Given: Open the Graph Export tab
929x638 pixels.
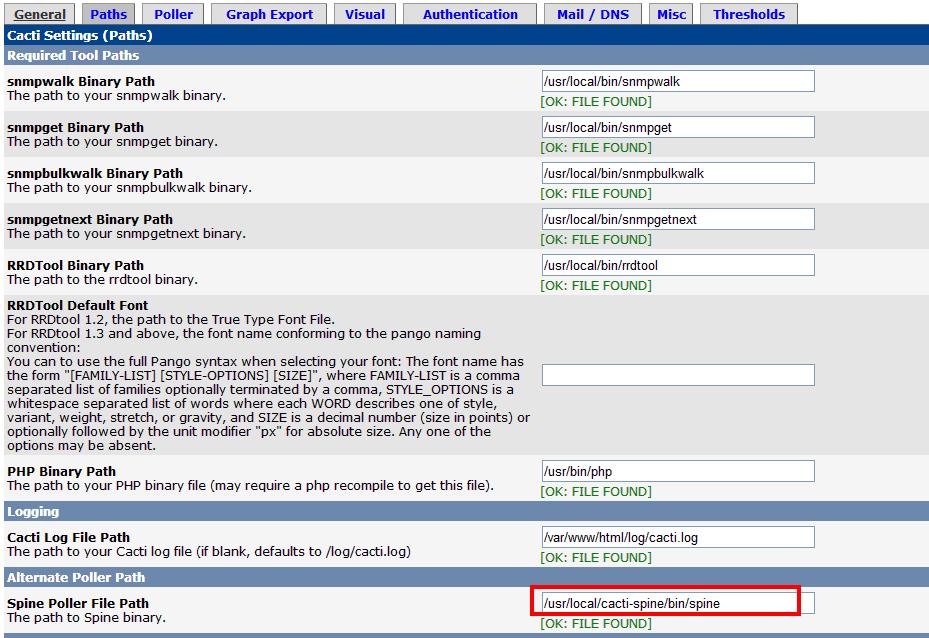Looking at the screenshot, I should point(269,14).
